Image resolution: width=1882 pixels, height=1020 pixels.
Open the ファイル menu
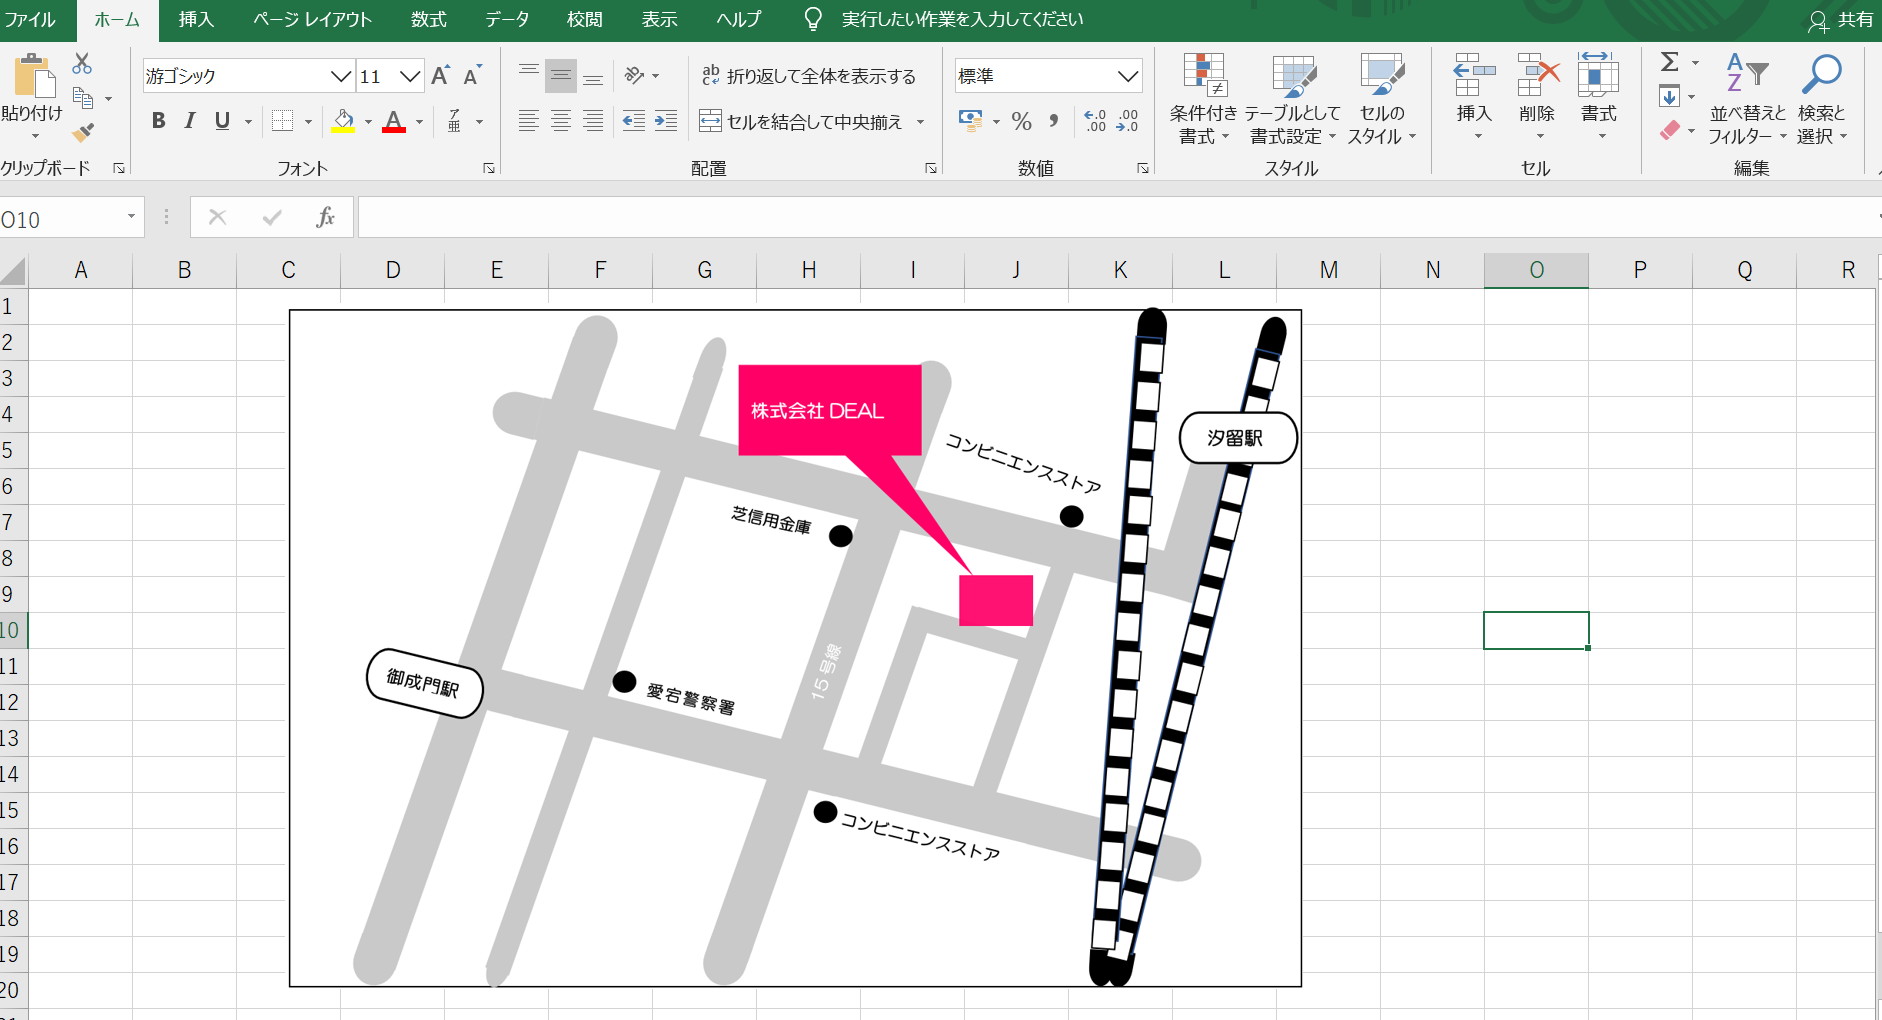pyautogui.click(x=33, y=19)
